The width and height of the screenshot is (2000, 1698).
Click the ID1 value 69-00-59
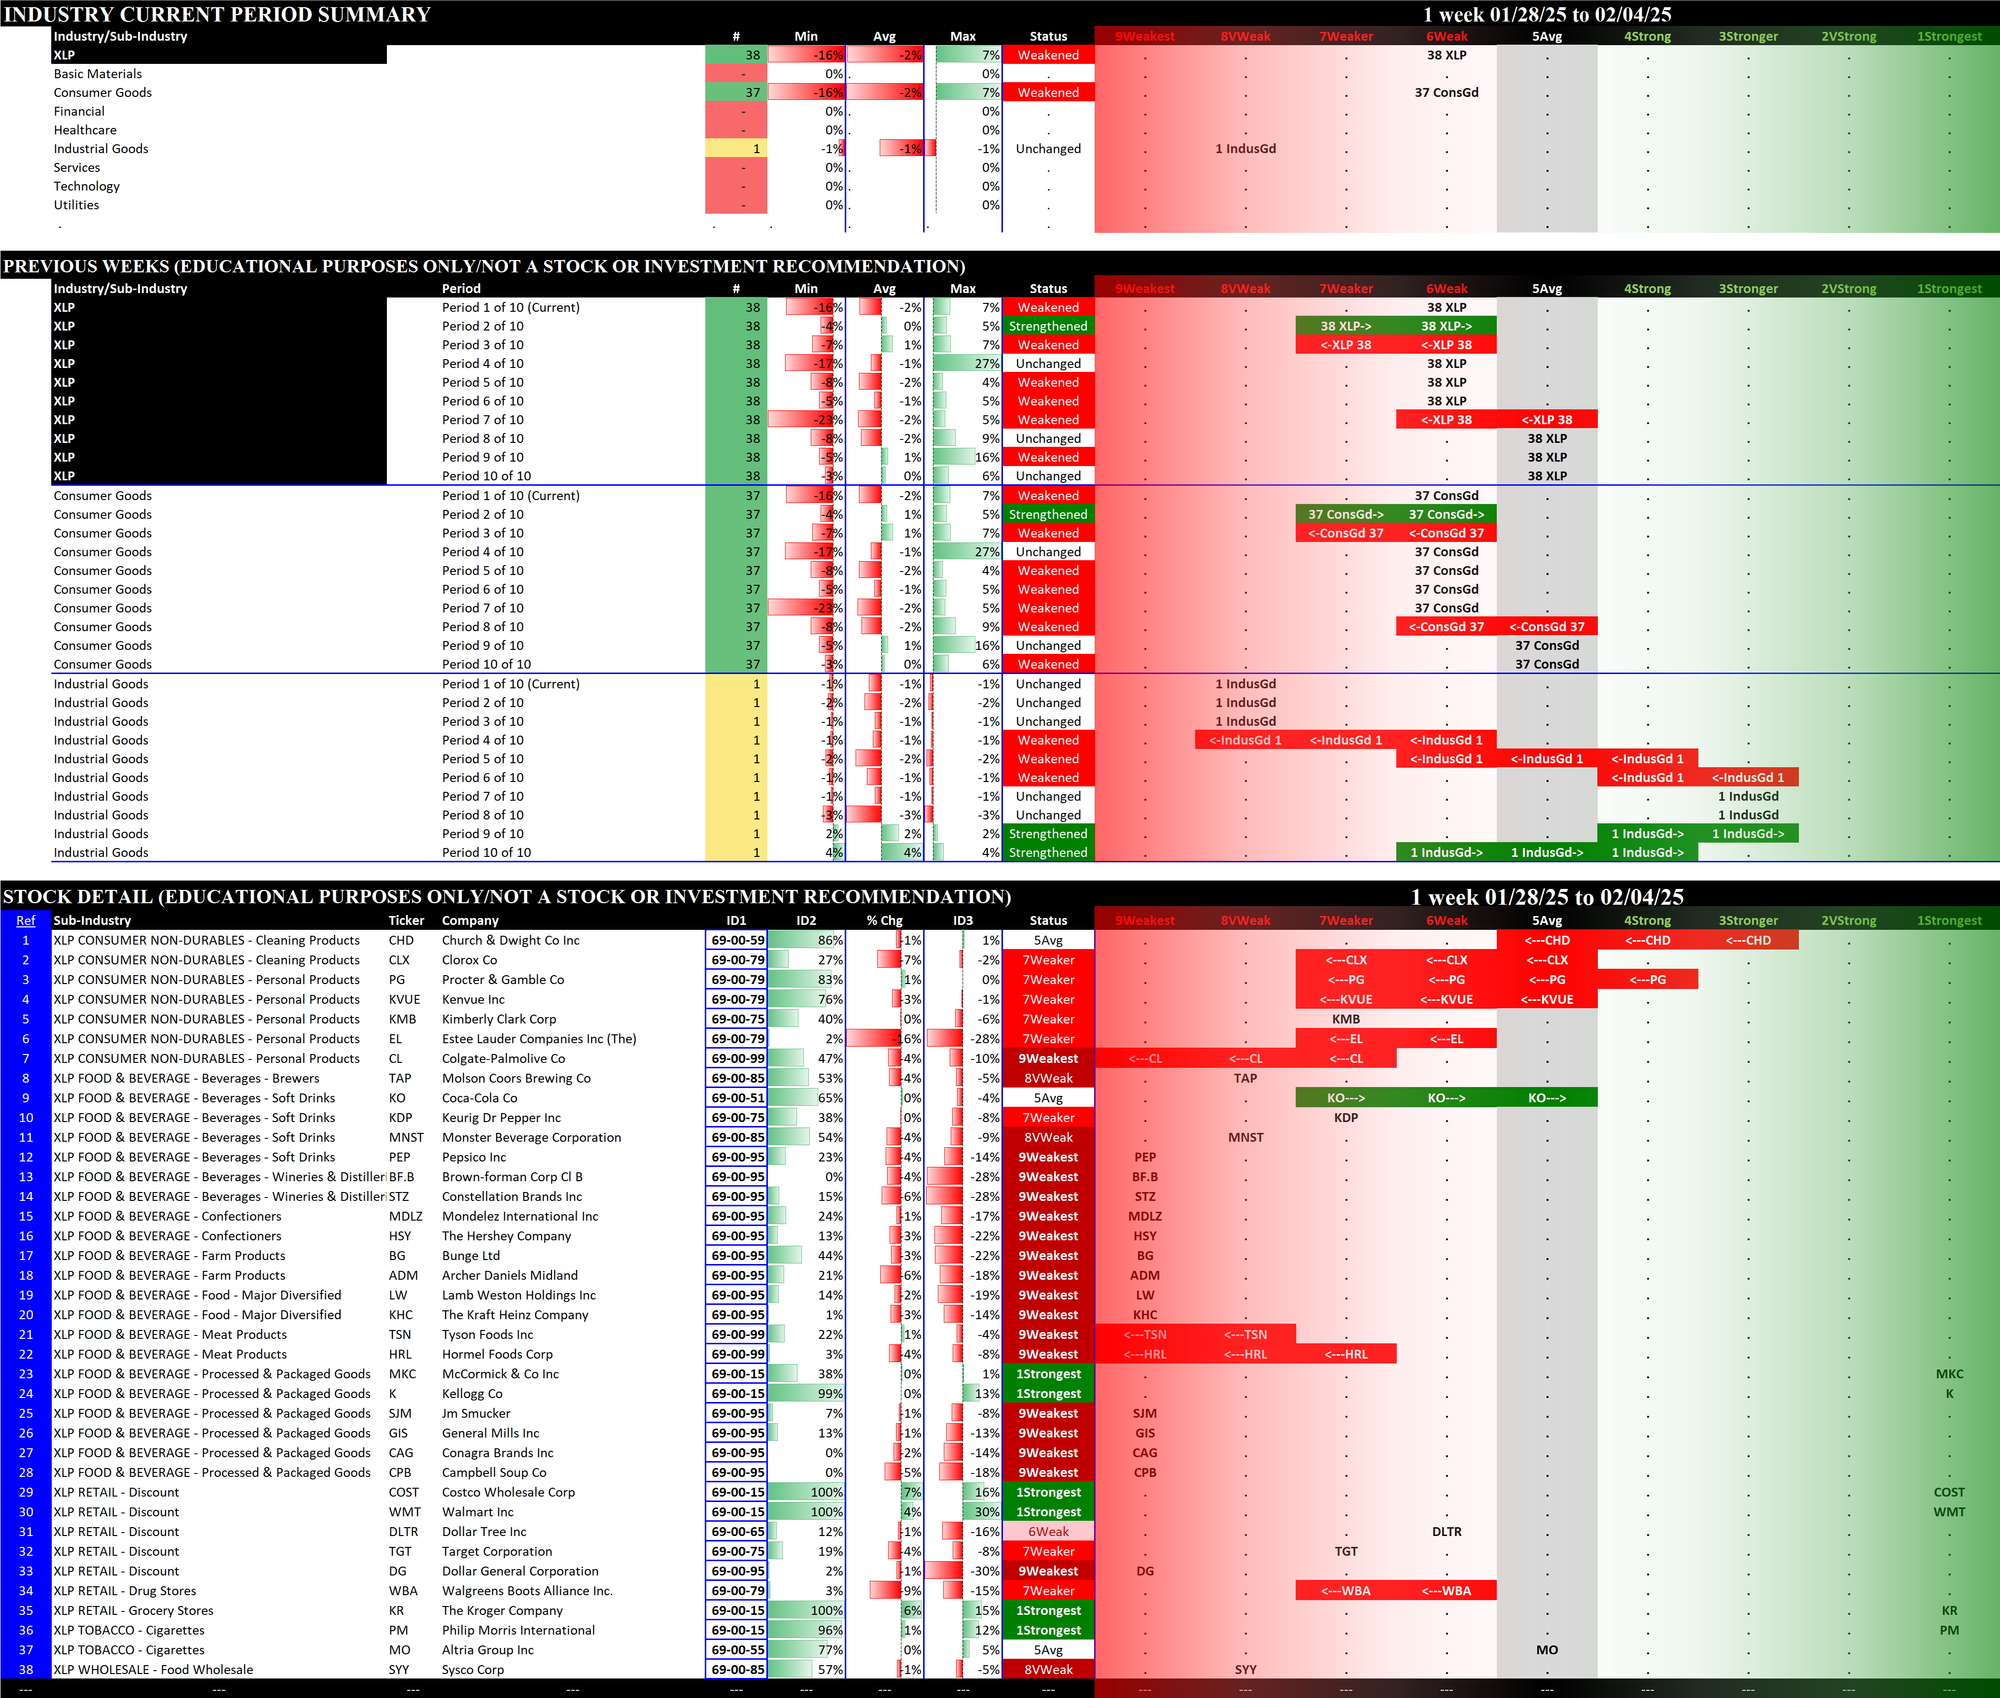coord(737,940)
